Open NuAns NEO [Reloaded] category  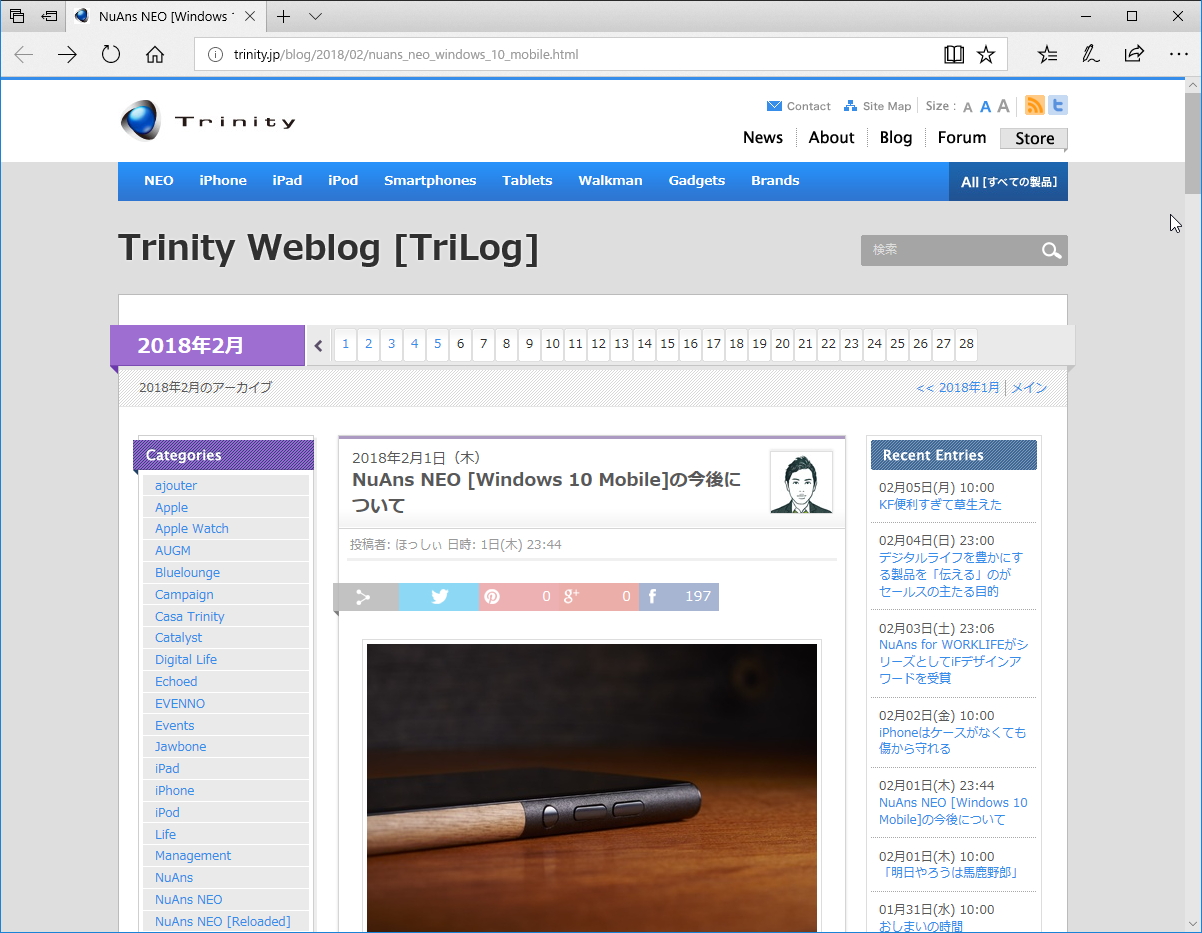coord(223,922)
